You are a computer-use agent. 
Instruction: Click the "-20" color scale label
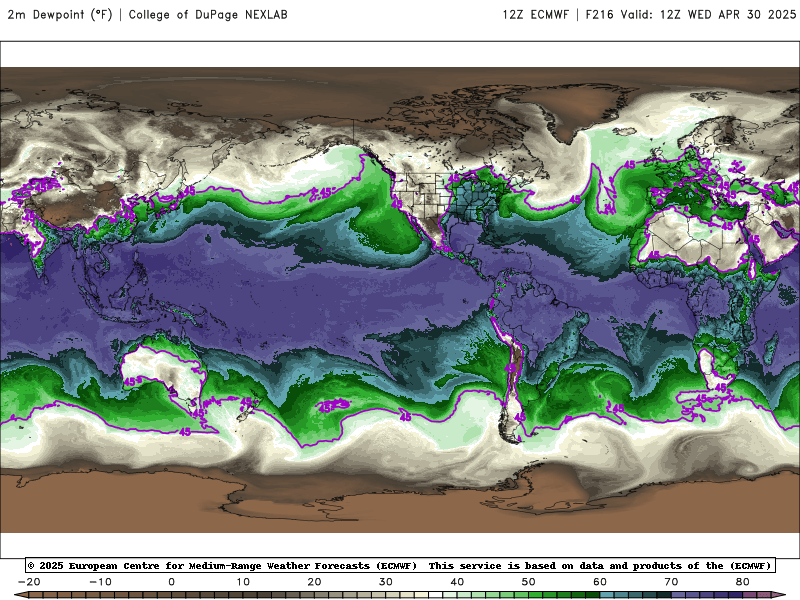(x=29, y=582)
